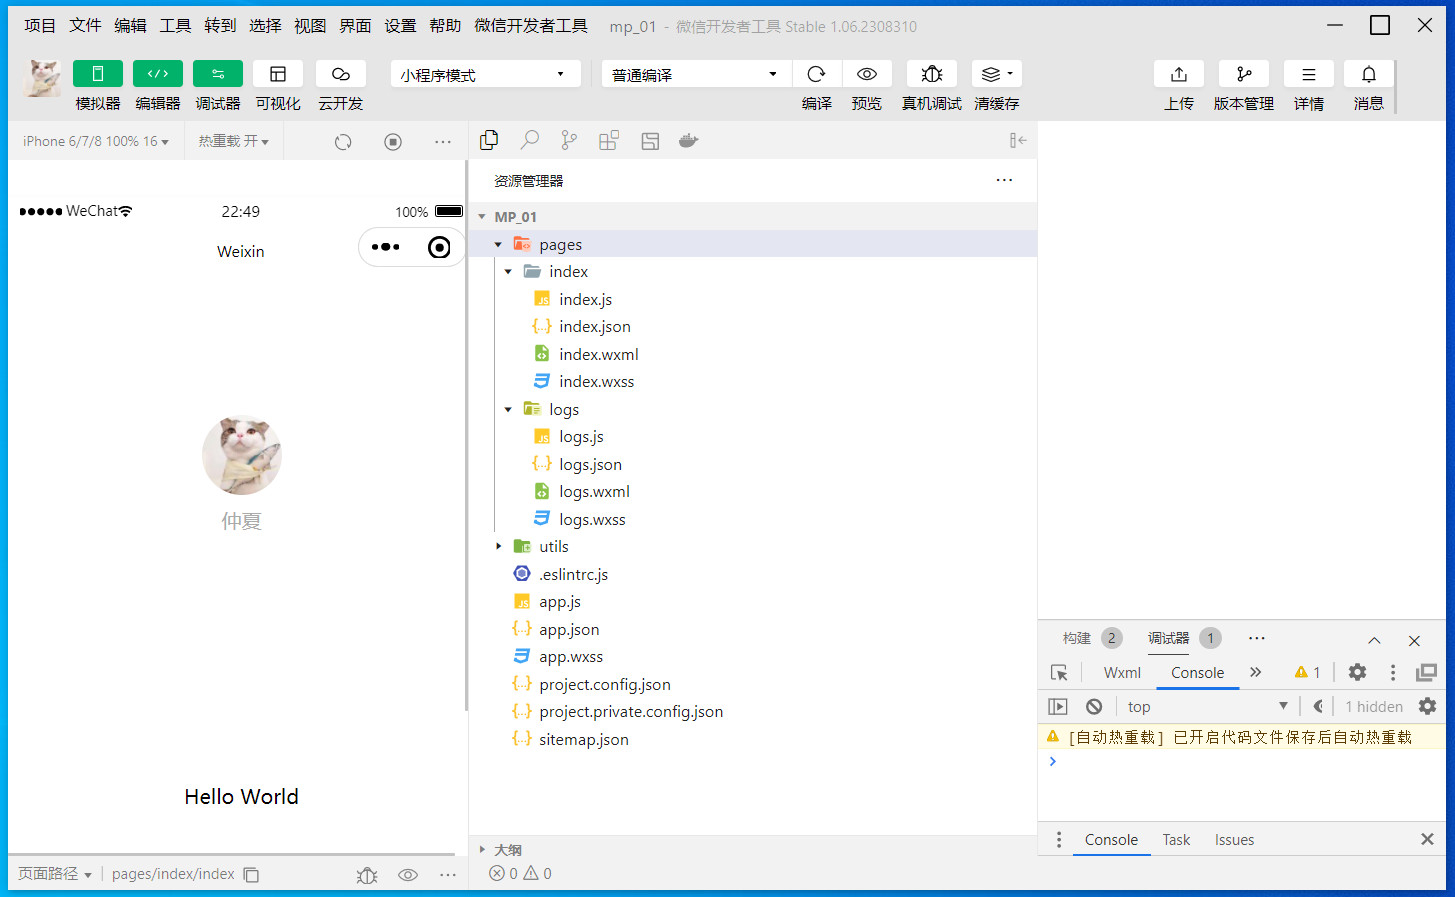Viewport: 1455px width, 897px height.
Task: Click the mini-program capsule menu dots
Action: pyautogui.click(x=385, y=247)
